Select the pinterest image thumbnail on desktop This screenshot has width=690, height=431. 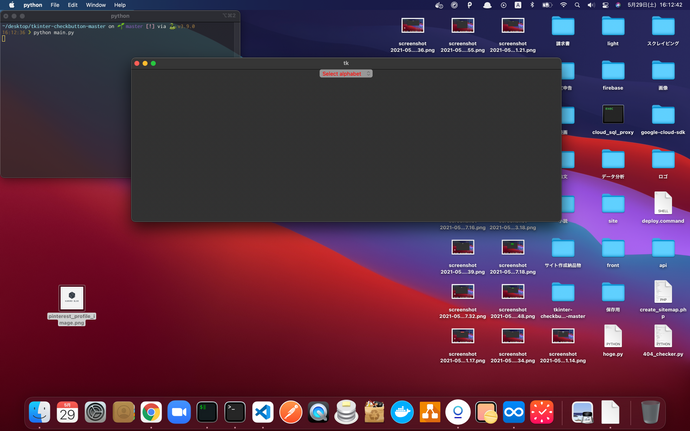[x=72, y=298]
